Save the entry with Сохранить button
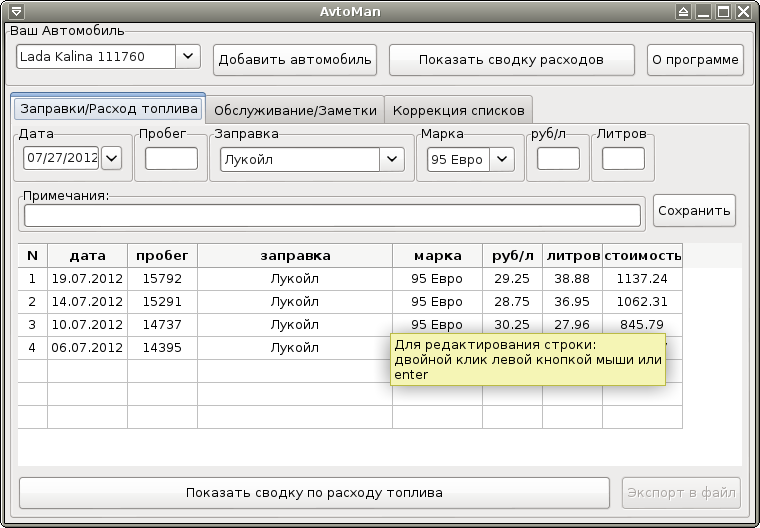 click(694, 210)
